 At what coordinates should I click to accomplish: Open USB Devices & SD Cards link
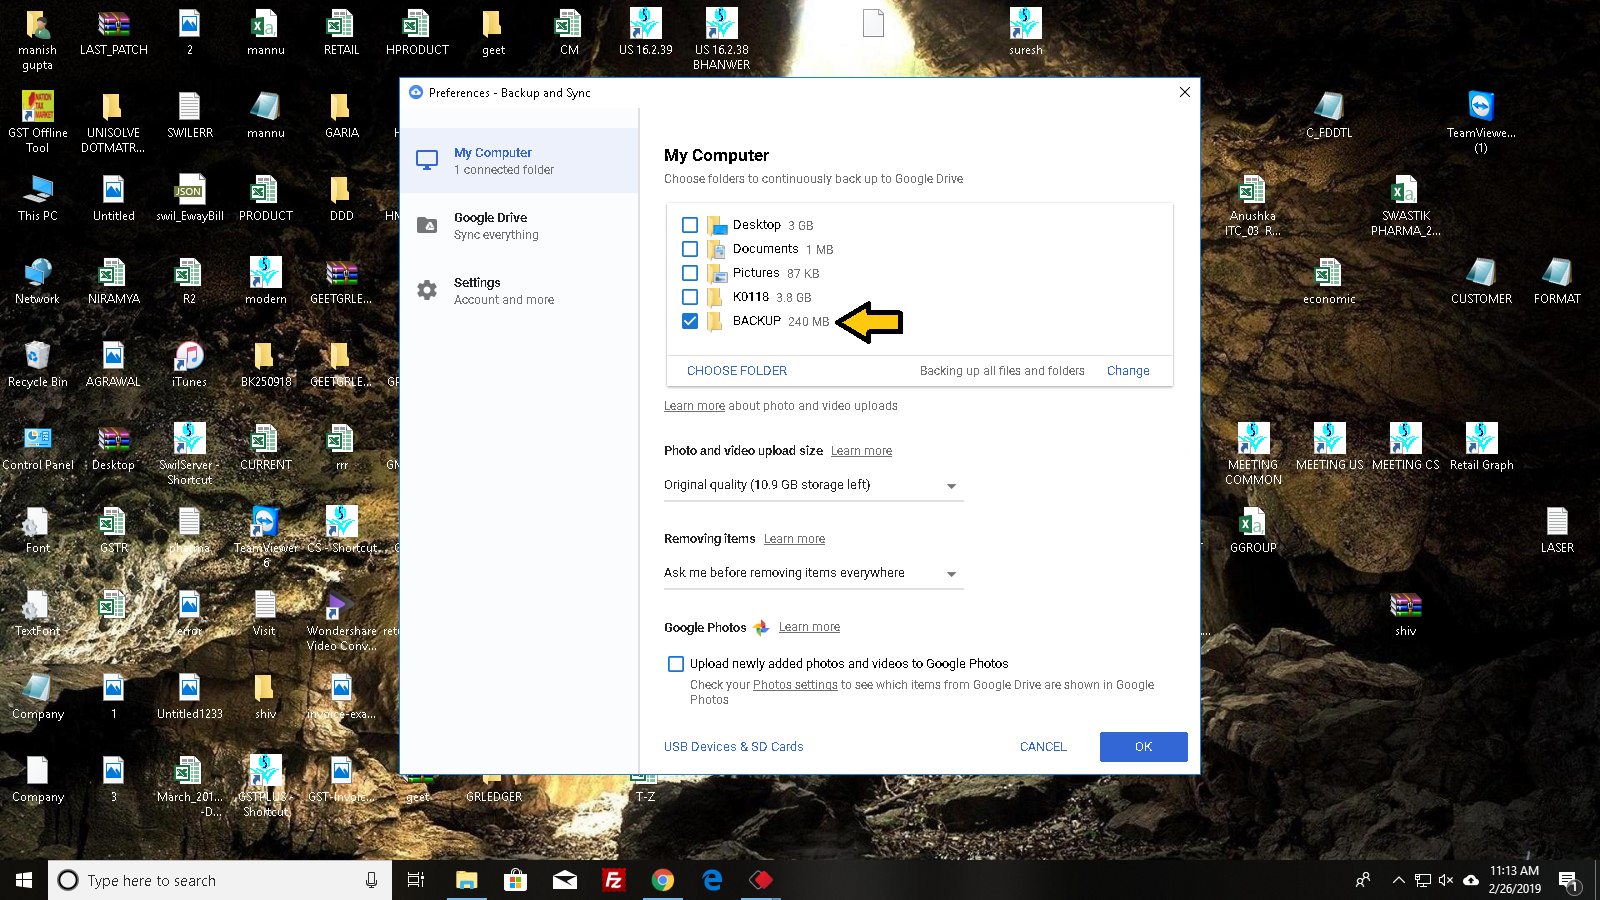[x=733, y=747]
